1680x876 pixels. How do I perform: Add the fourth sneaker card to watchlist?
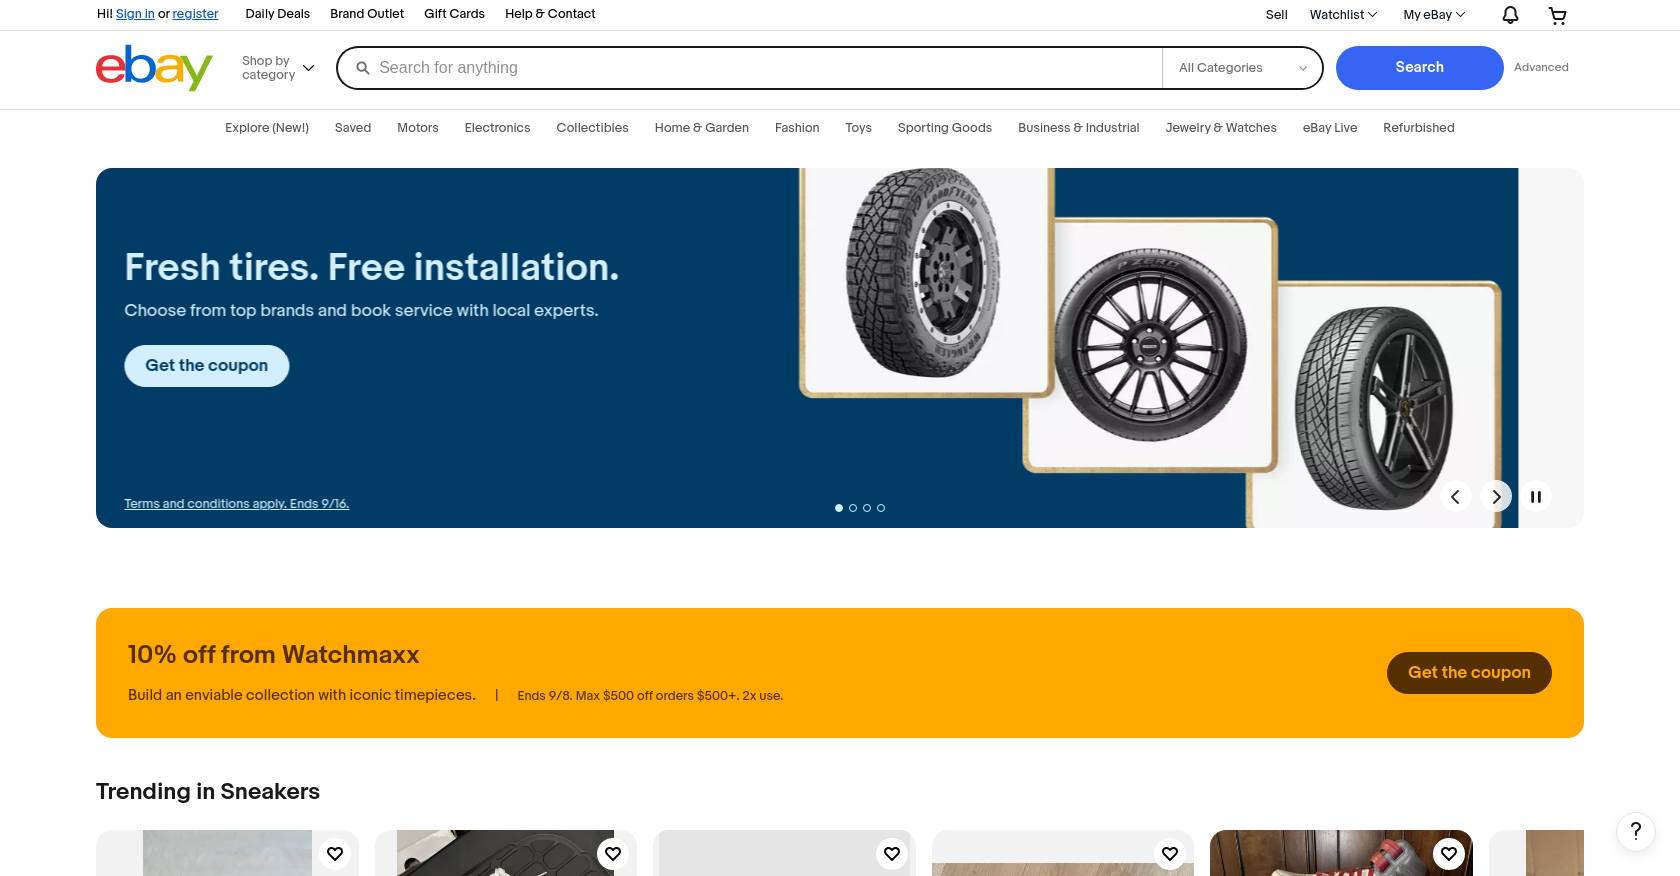[1170, 853]
